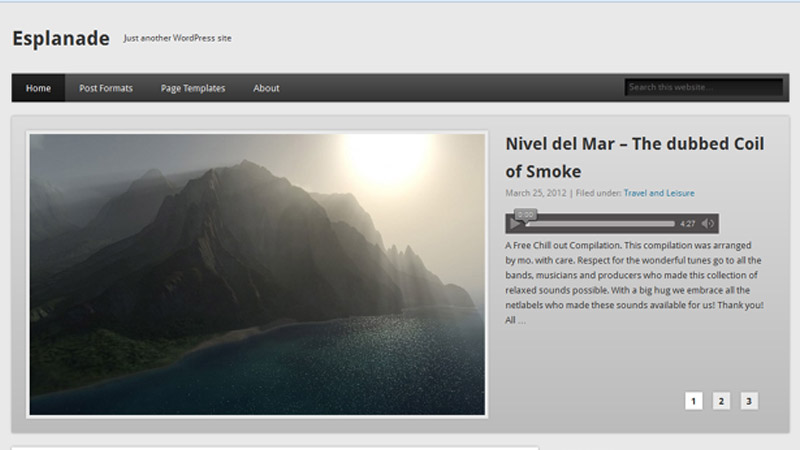Open the Home menu item

(x=38, y=88)
